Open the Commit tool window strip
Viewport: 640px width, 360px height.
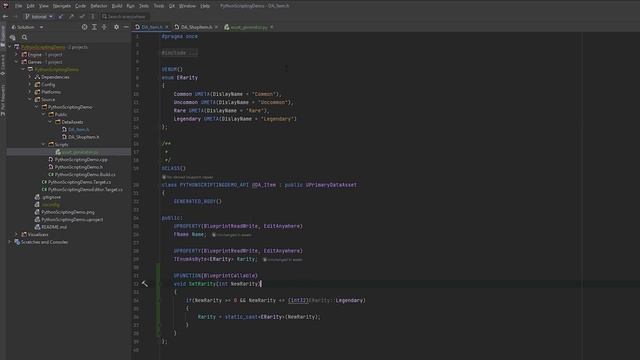[3, 65]
